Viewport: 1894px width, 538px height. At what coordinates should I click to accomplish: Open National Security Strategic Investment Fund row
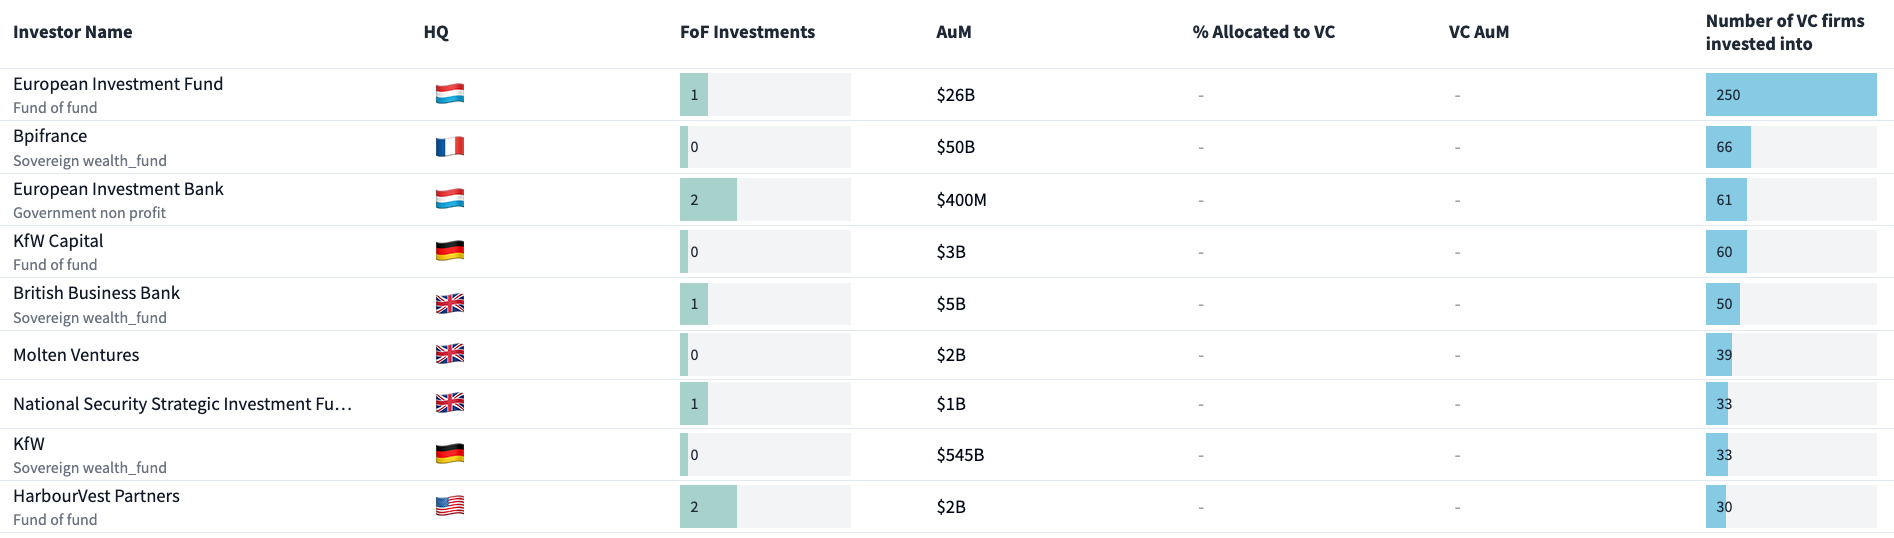point(182,404)
